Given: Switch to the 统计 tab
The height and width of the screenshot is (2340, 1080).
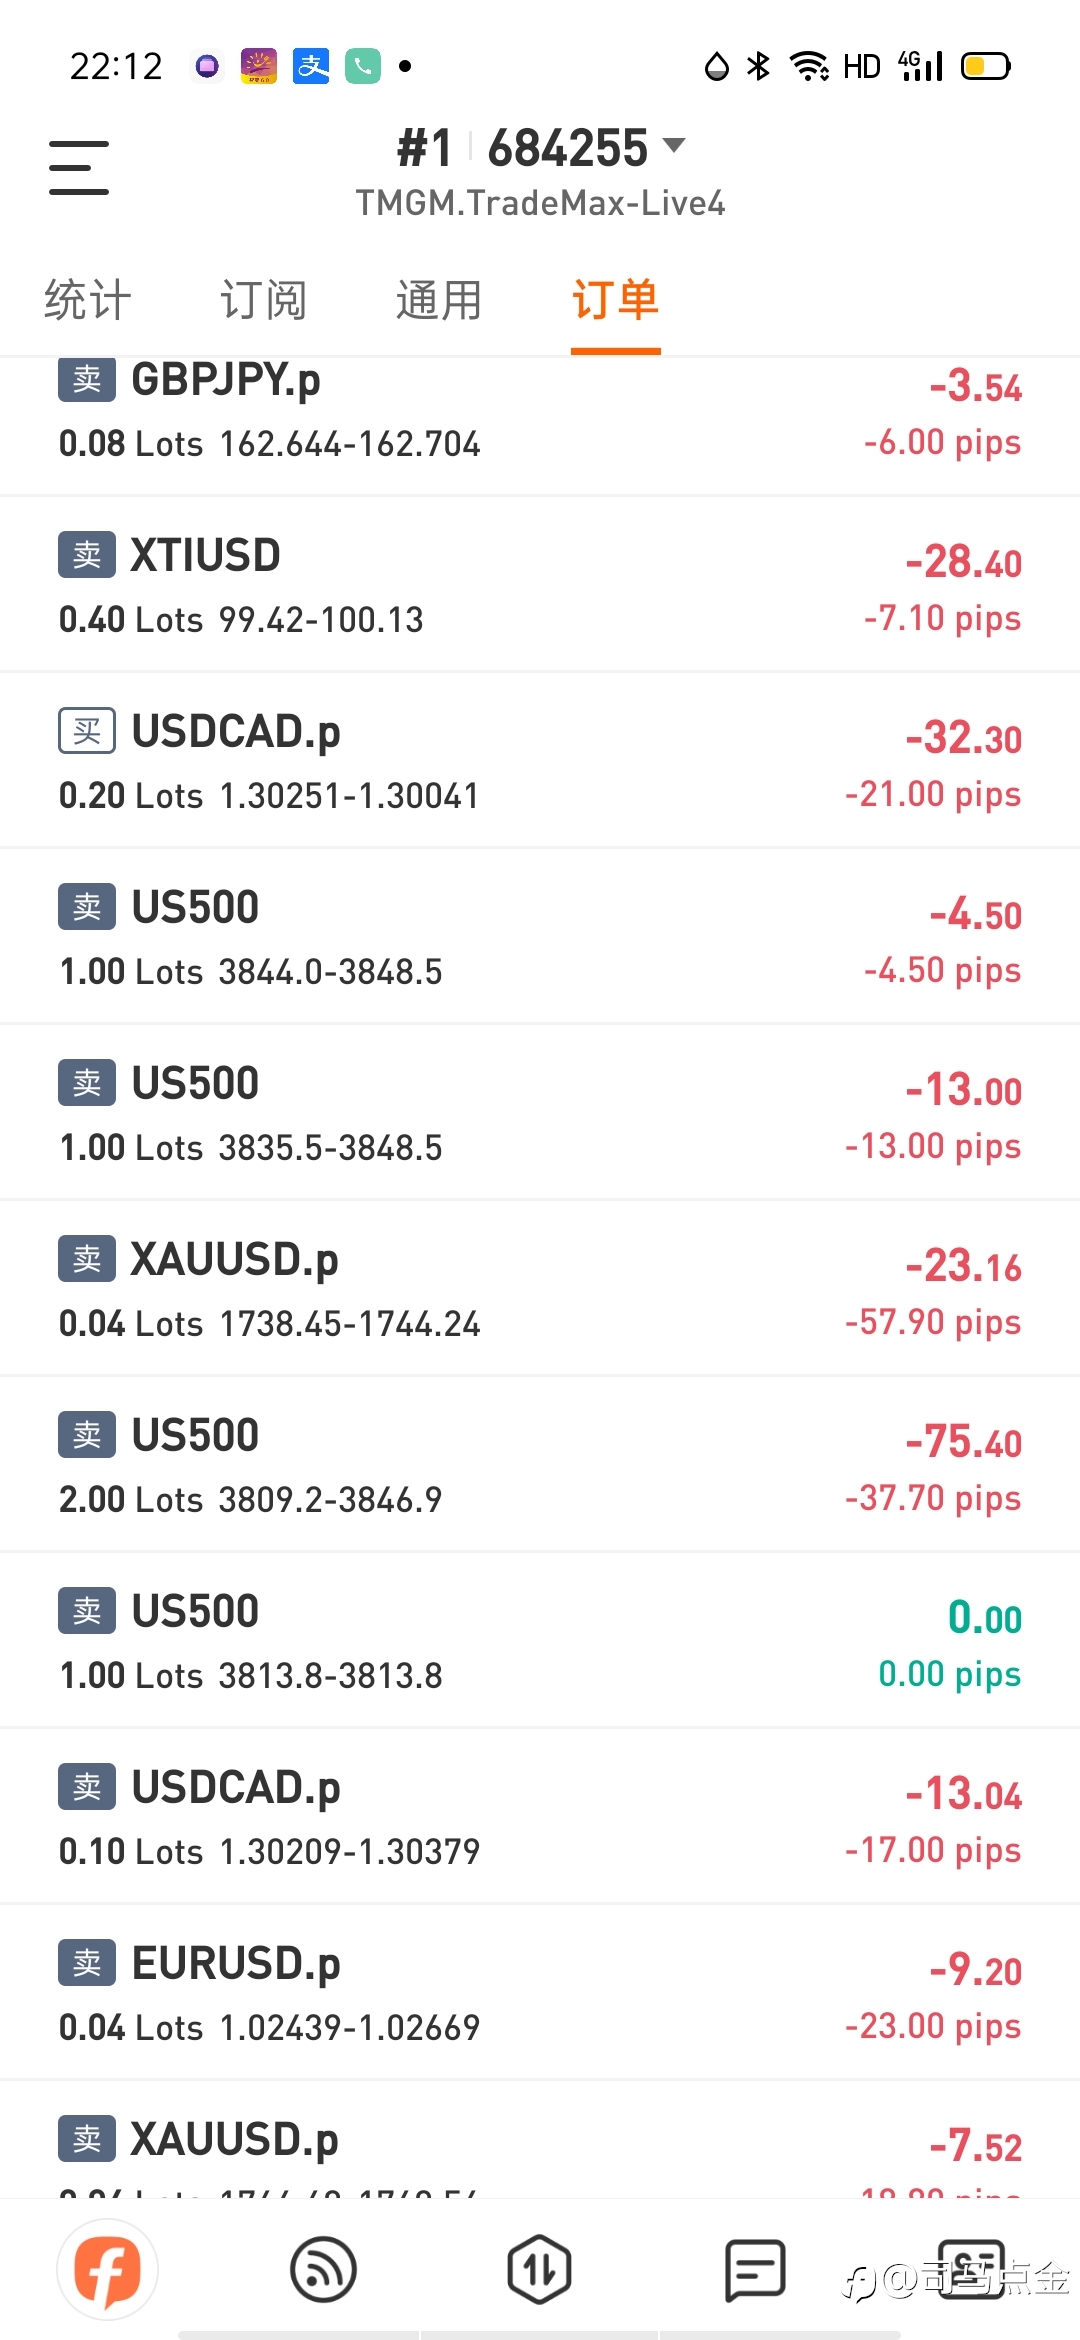Looking at the screenshot, I should click(88, 300).
